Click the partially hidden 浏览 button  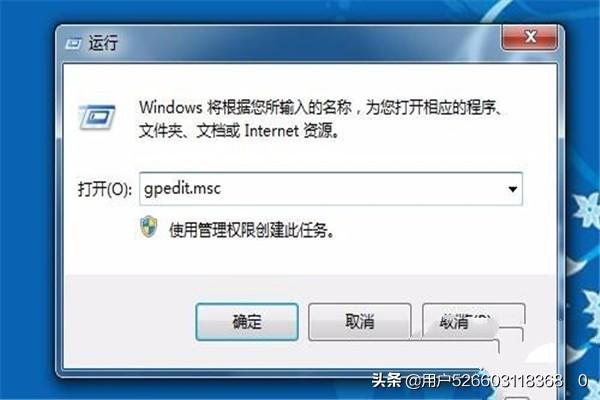[x=473, y=321]
